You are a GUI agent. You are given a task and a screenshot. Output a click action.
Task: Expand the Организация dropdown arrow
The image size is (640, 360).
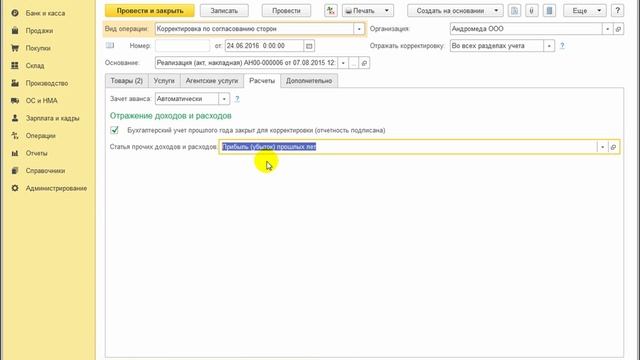[607, 29]
